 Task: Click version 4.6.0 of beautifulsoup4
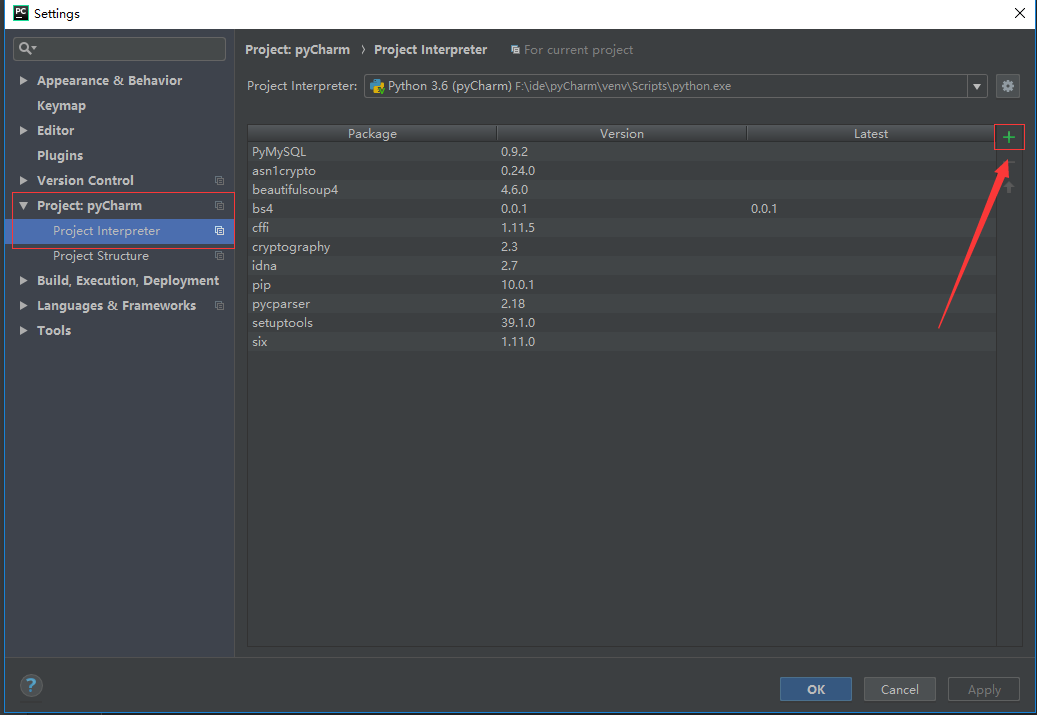pyautogui.click(x=515, y=190)
